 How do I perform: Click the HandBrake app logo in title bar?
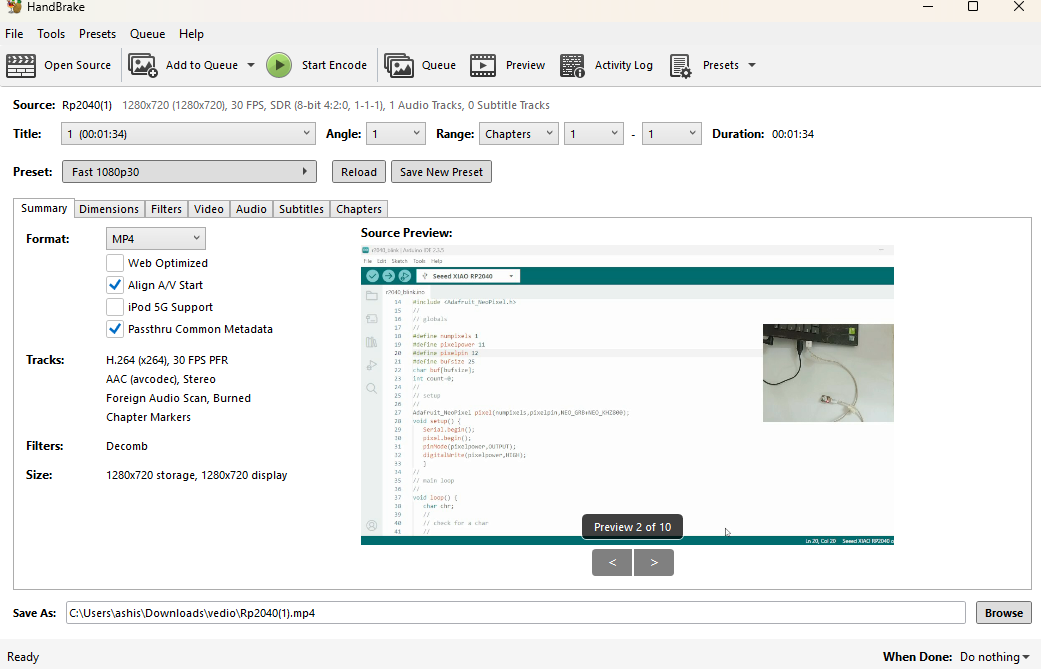point(13,7)
